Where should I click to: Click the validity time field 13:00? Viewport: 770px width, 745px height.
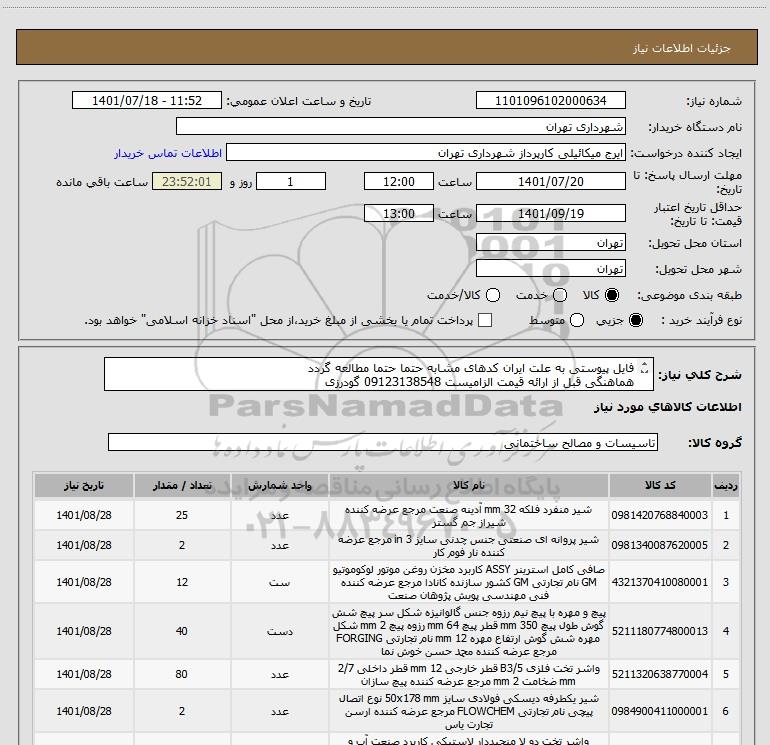point(399,214)
